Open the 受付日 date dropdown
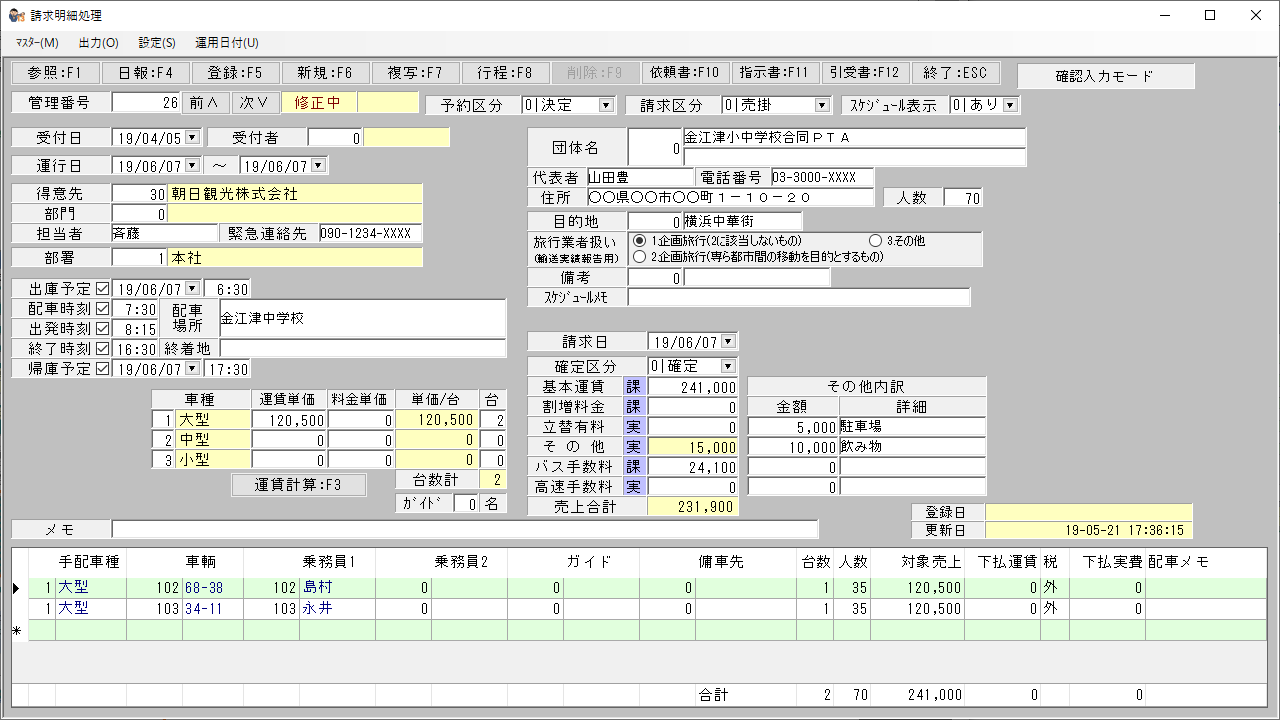This screenshot has width=1280, height=720. point(192,137)
